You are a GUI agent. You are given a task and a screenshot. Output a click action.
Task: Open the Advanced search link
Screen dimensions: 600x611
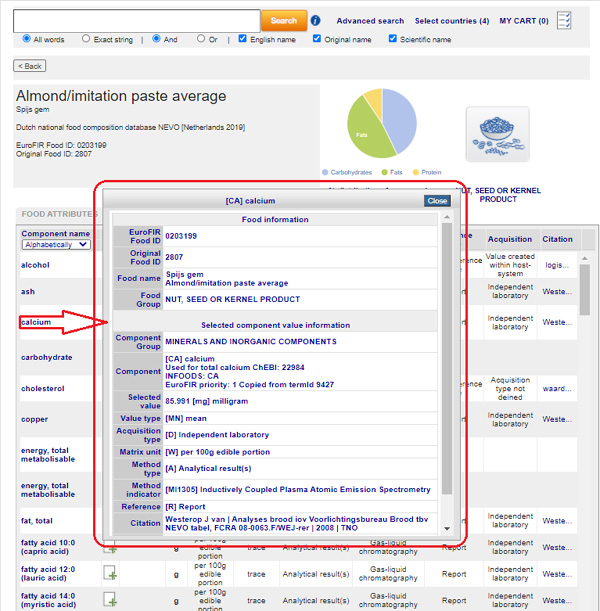pyautogui.click(x=370, y=21)
